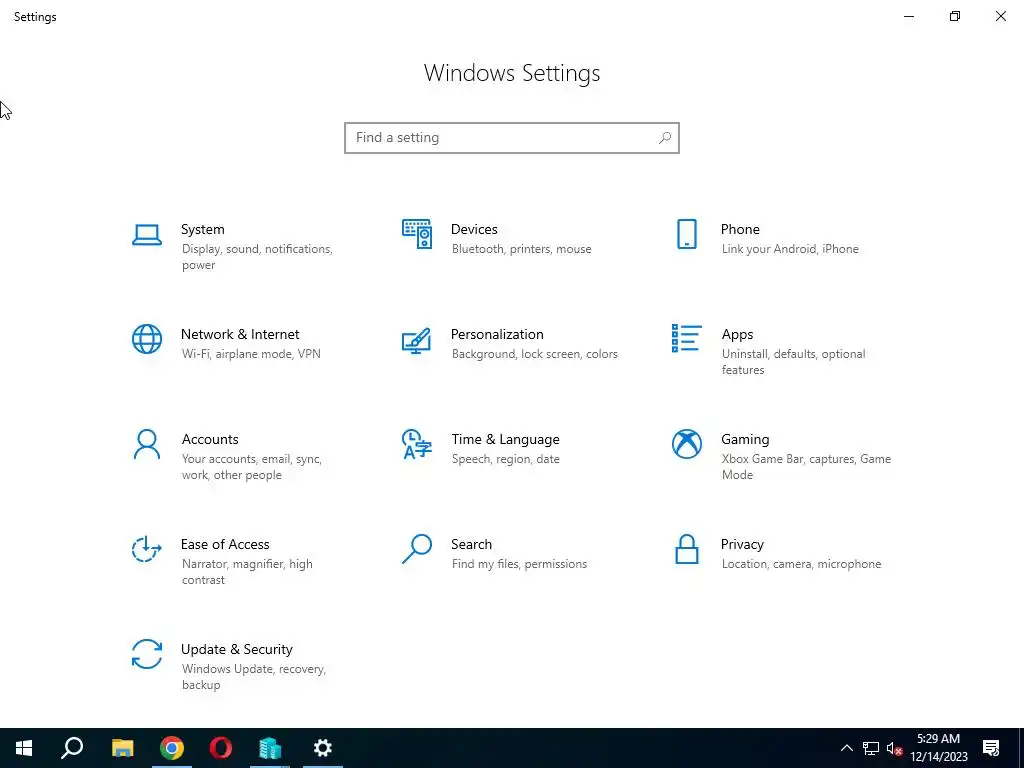This screenshot has width=1024, height=768.
Task: Click 'Uninstall, defaults, optional features' description
Action: click(793, 362)
